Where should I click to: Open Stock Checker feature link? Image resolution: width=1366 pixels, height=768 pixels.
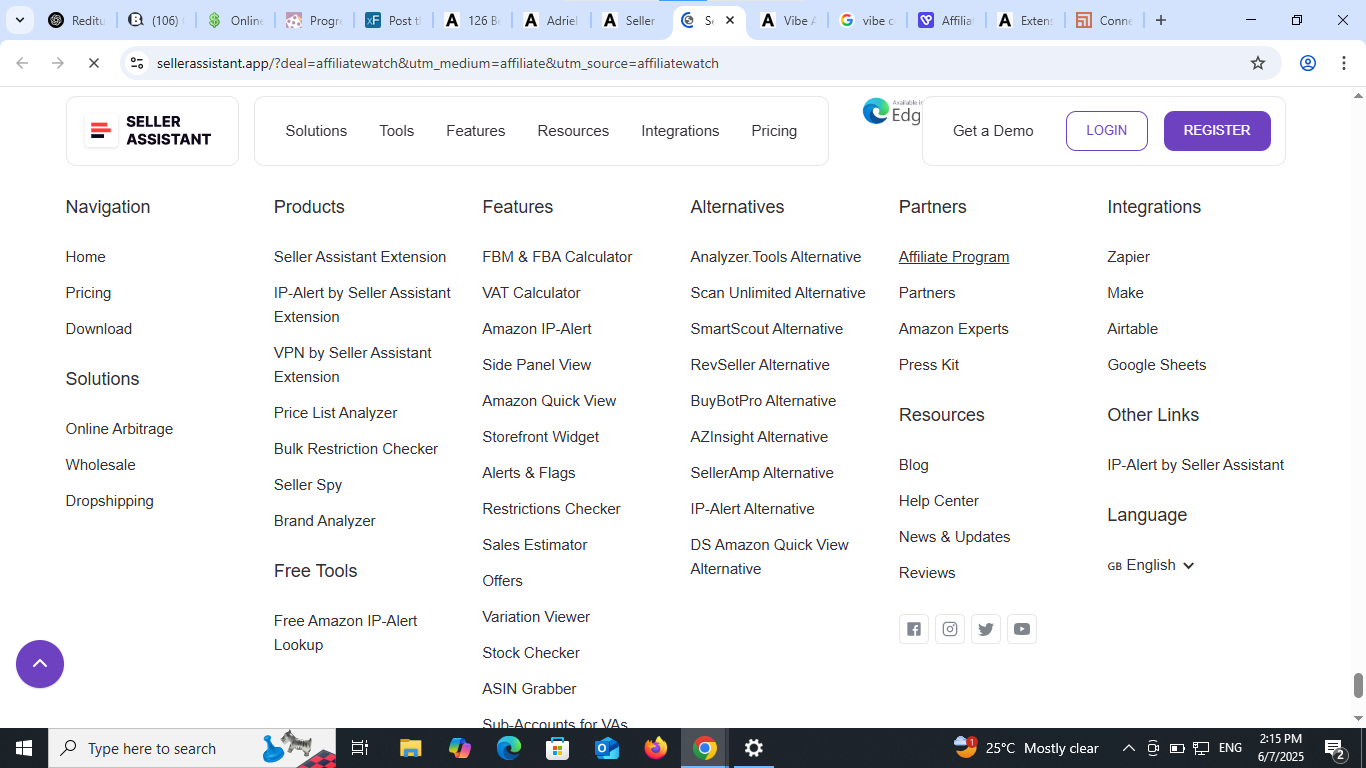531,653
